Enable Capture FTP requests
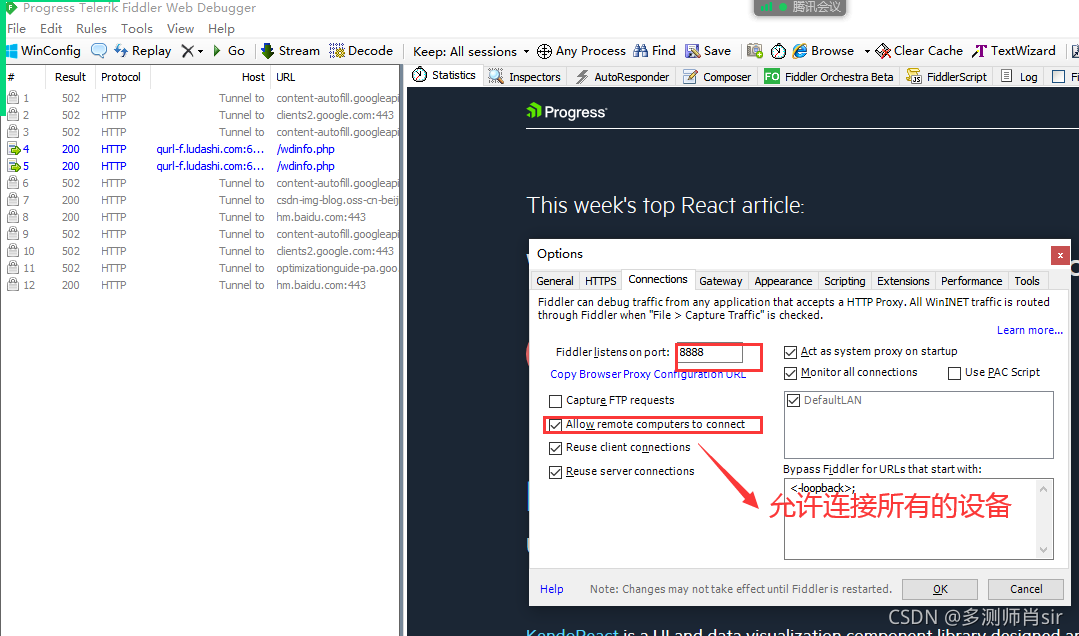The height and width of the screenshot is (636, 1079). click(555, 401)
